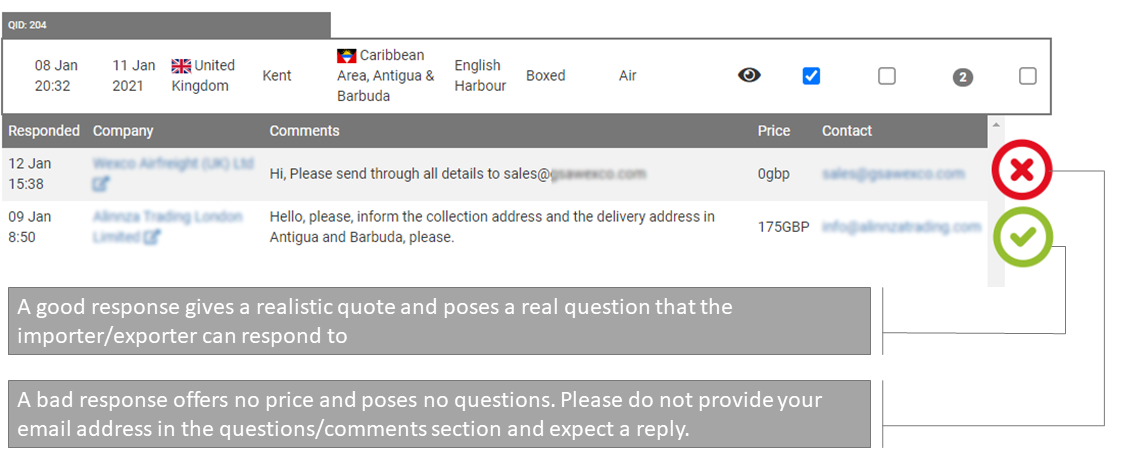Screen dimensions: 1136x473
Task: Click the Responded column header
Action: pyautogui.click(x=44, y=131)
